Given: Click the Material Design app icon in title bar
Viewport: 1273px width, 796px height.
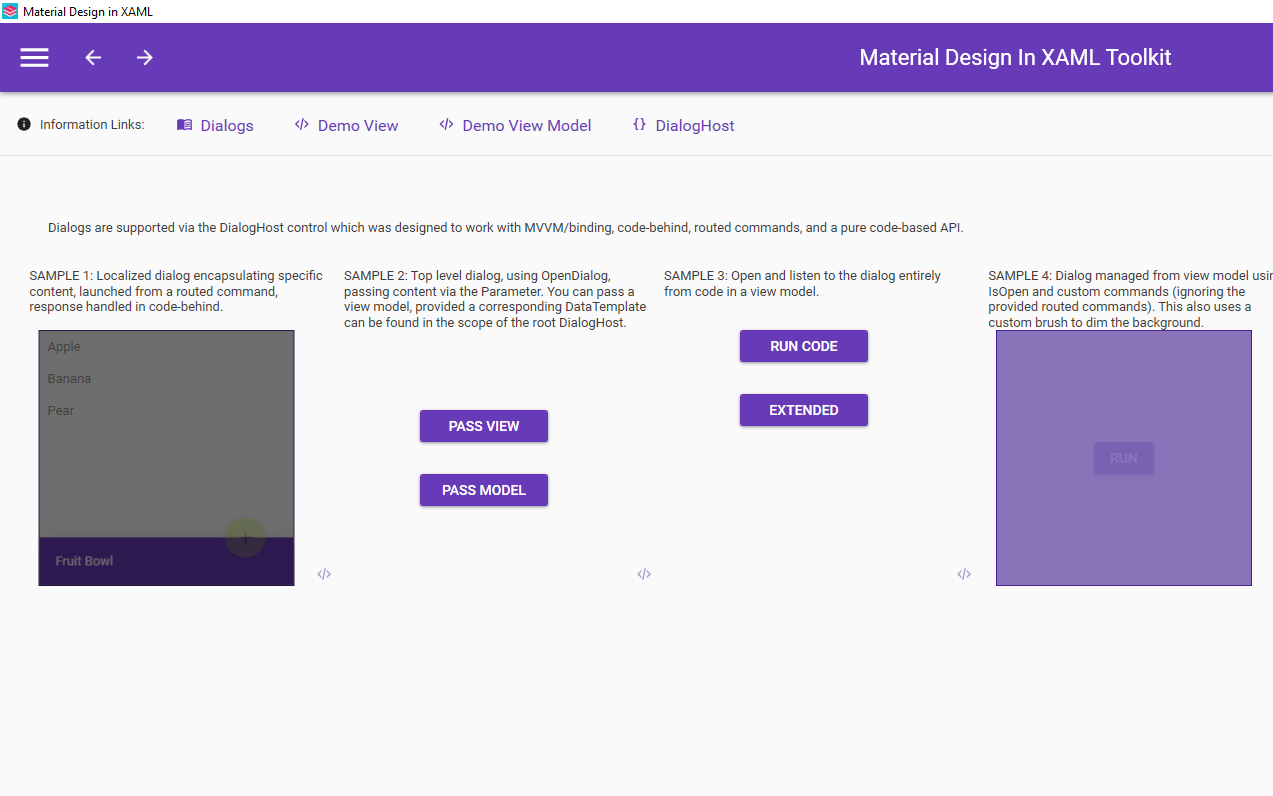Looking at the screenshot, I should [x=10, y=11].
